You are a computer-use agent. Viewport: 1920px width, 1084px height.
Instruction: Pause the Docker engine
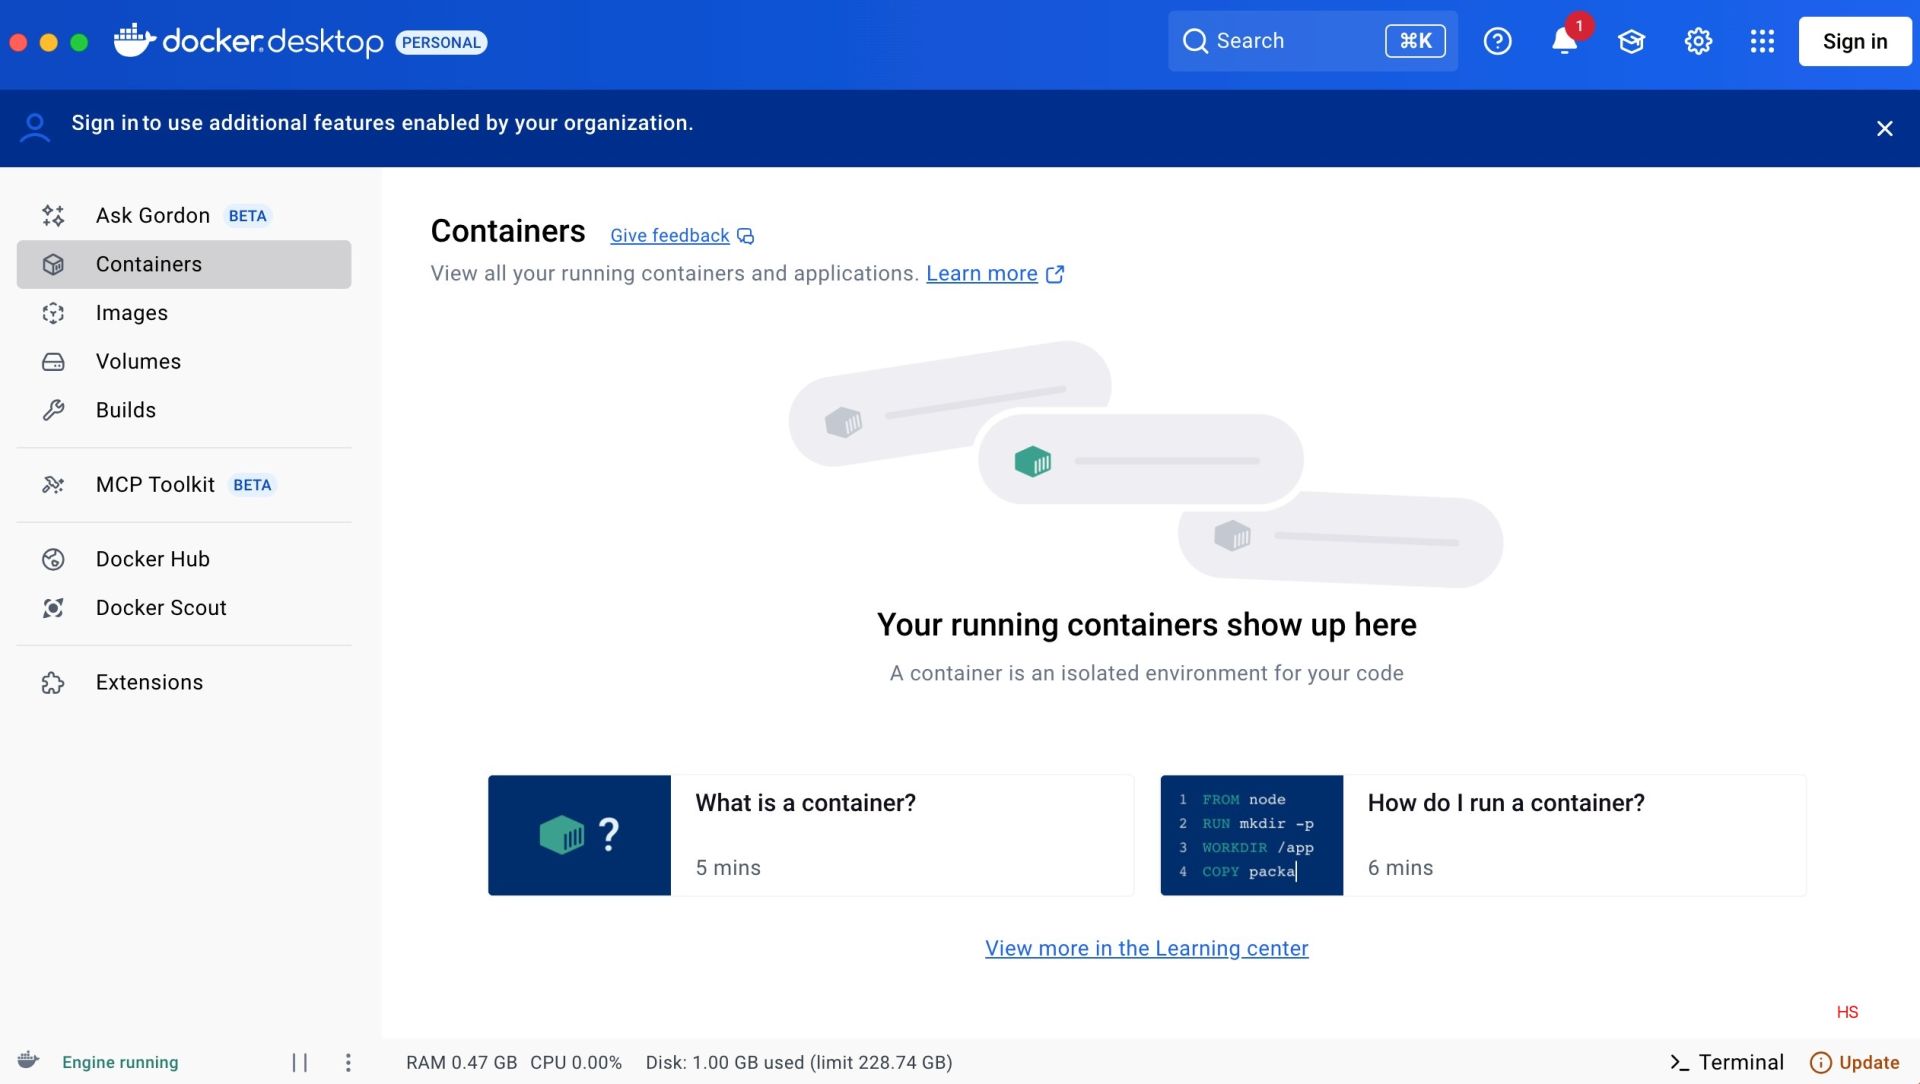[x=299, y=1062]
